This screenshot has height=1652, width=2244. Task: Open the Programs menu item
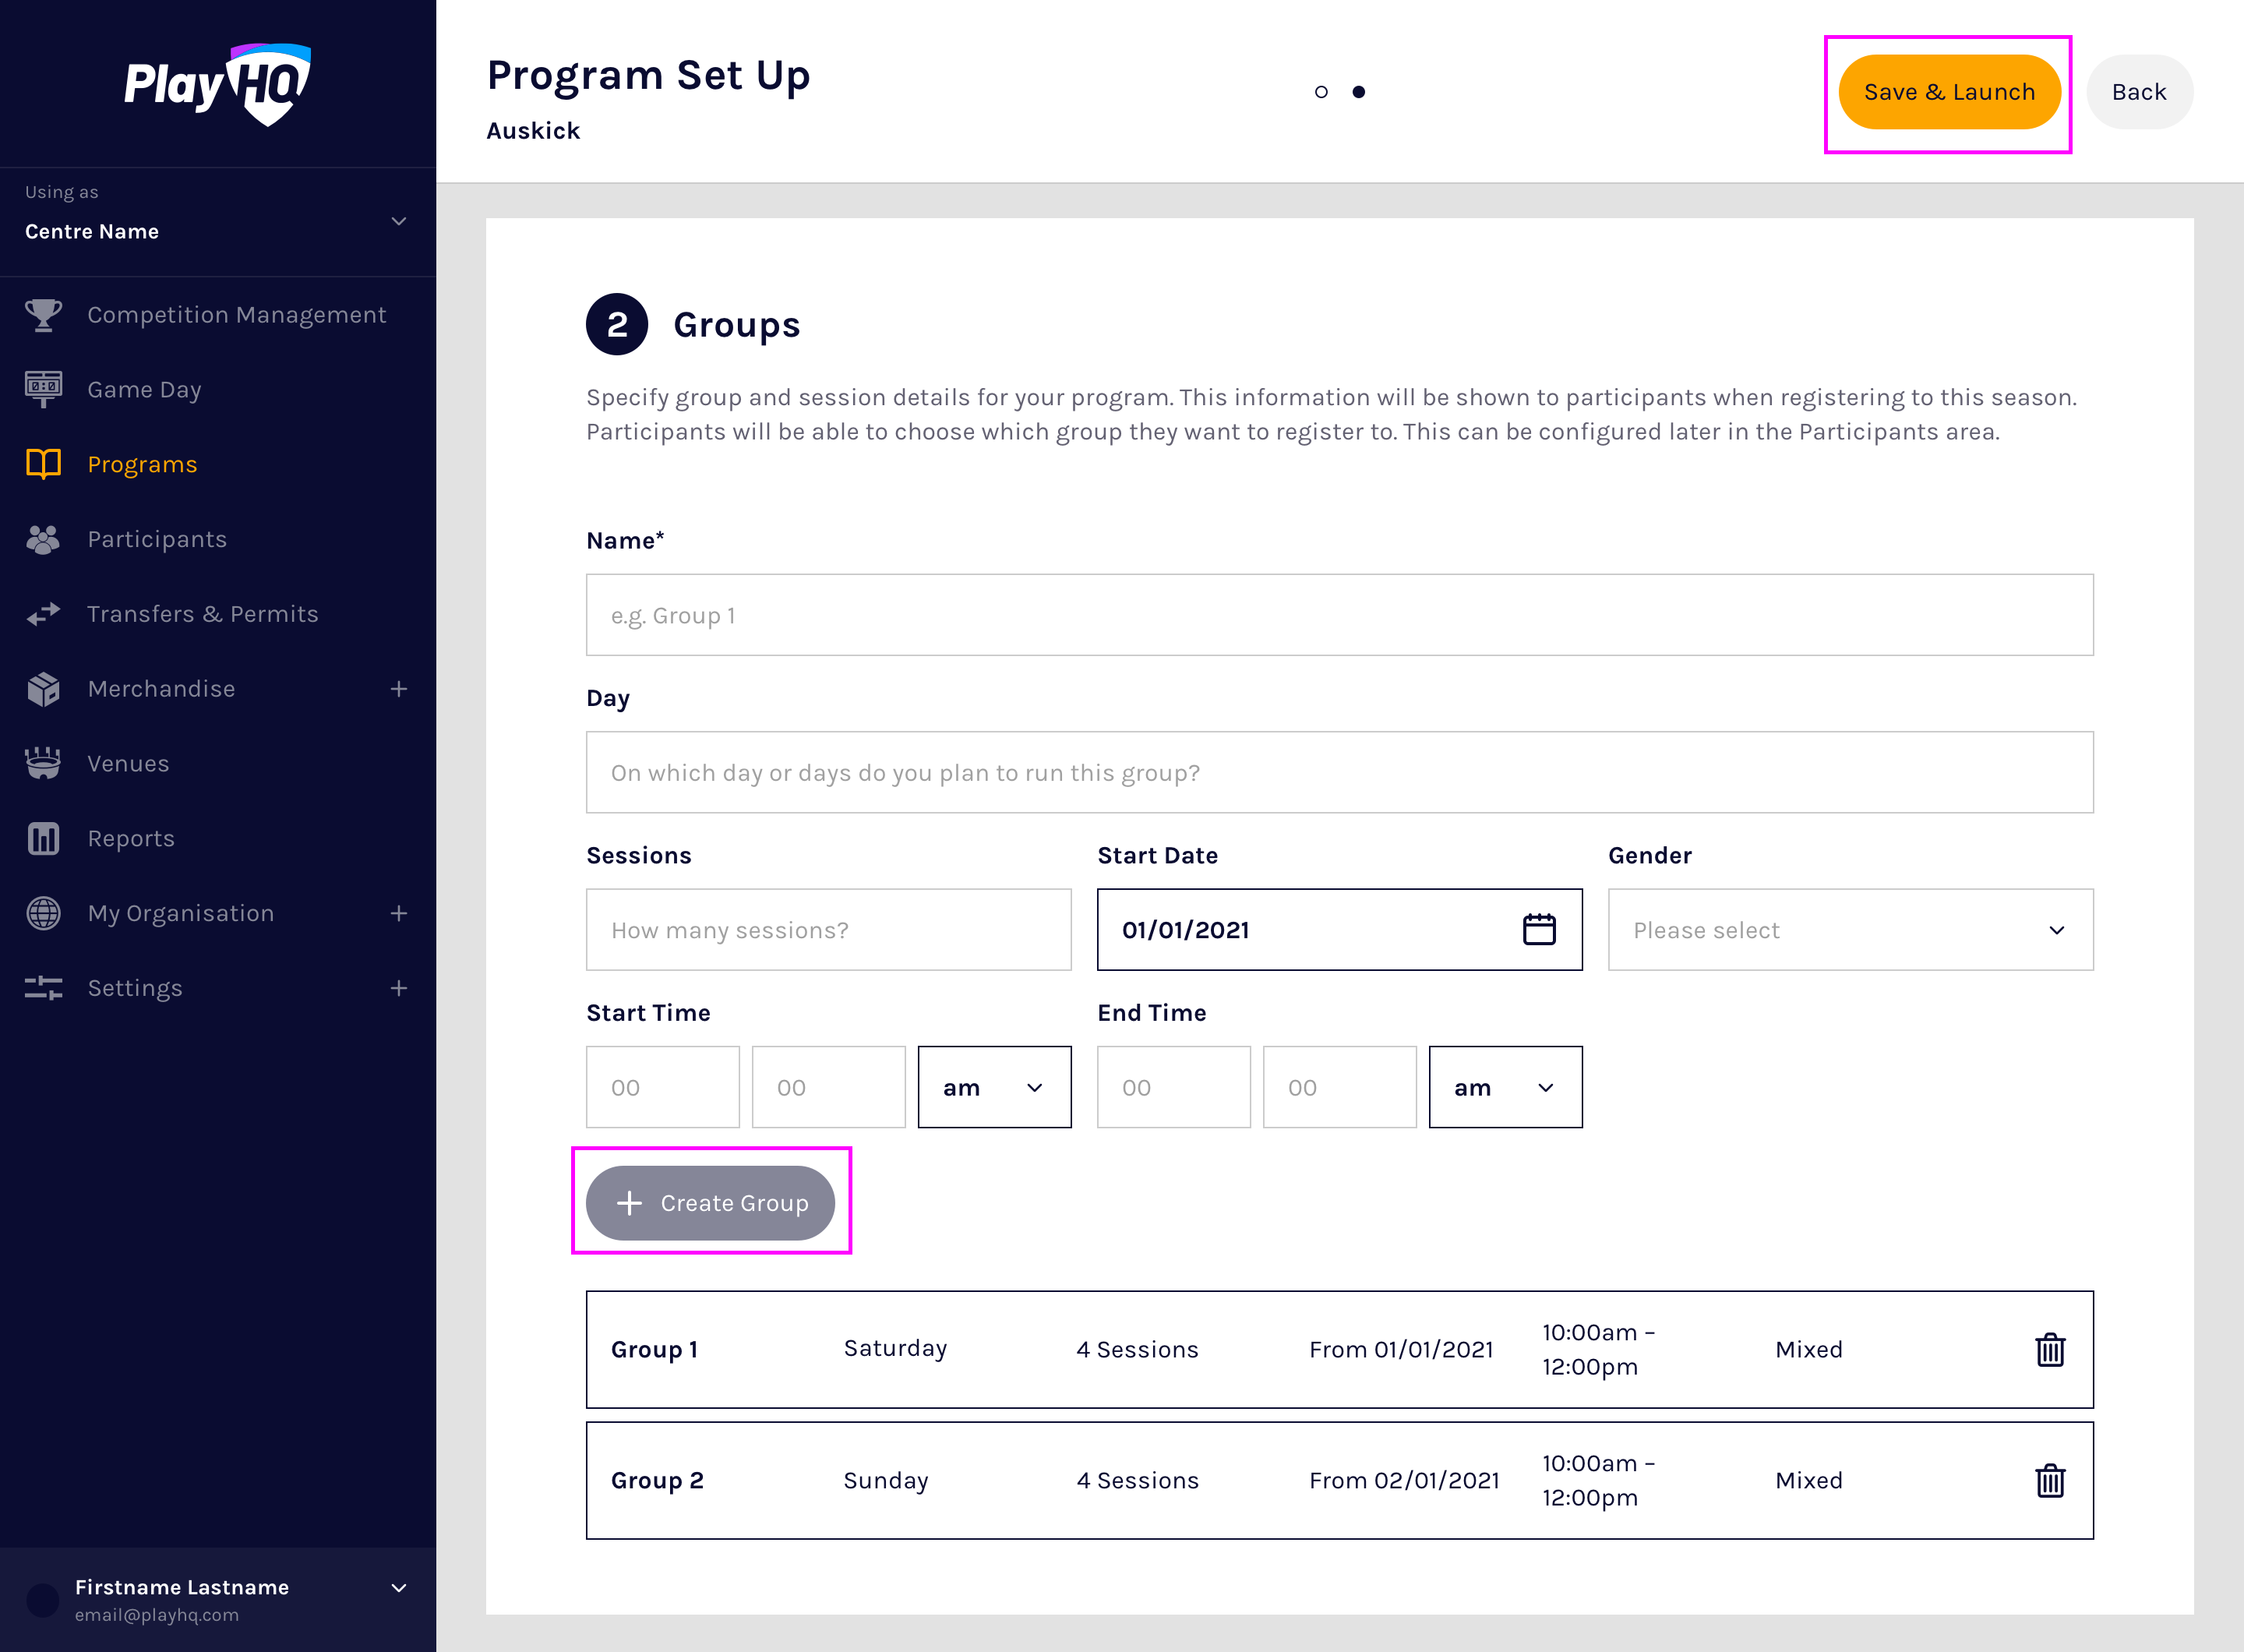pos(142,464)
